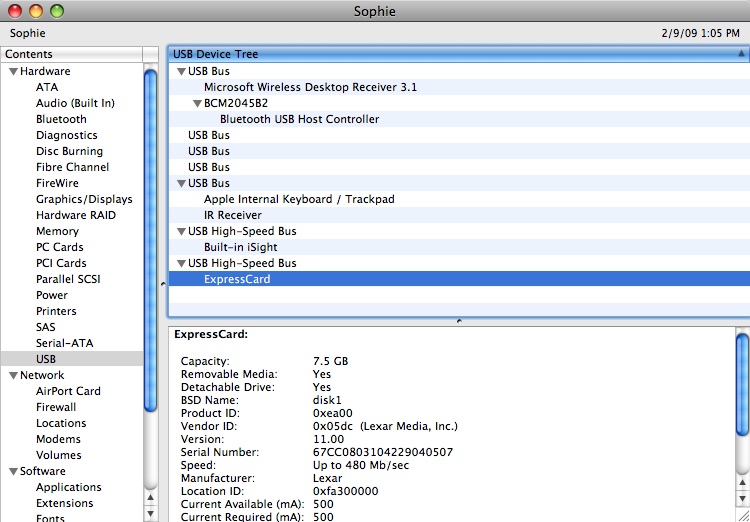Select the ExpressCard device row
Viewport: 750px width, 522px height.
click(x=459, y=279)
